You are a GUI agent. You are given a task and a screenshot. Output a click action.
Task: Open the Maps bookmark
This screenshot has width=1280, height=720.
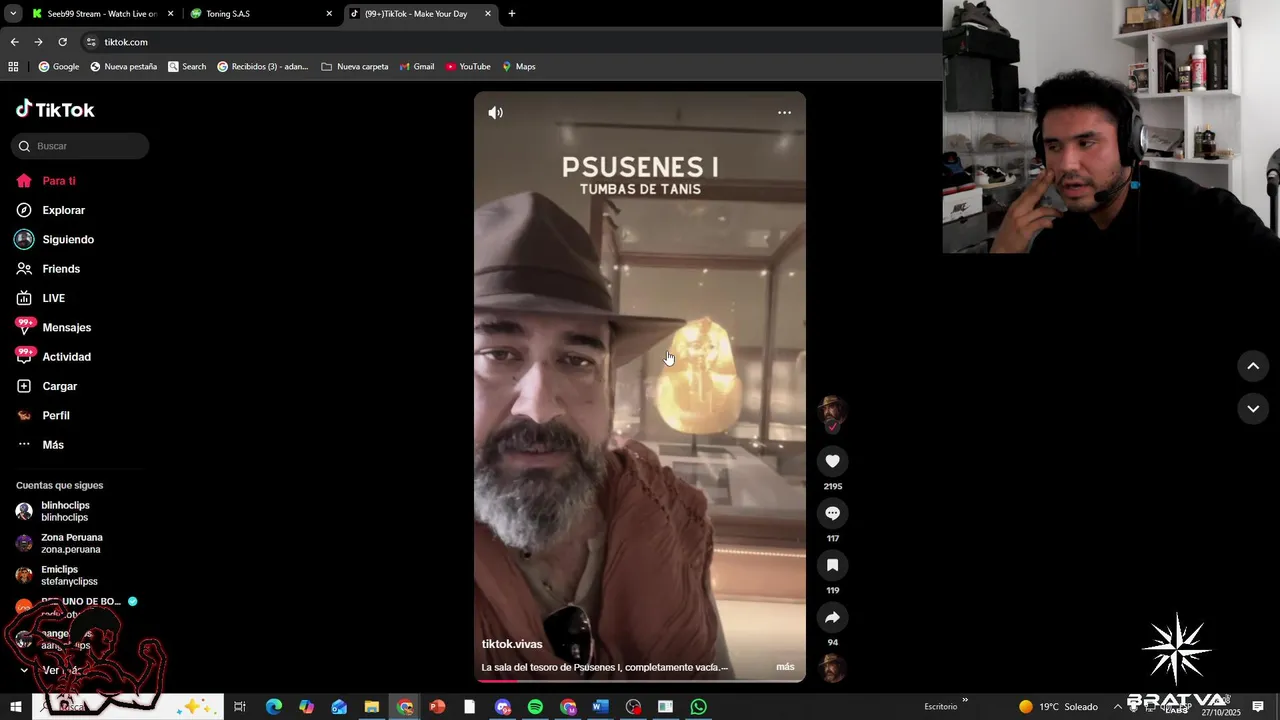click(x=519, y=67)
